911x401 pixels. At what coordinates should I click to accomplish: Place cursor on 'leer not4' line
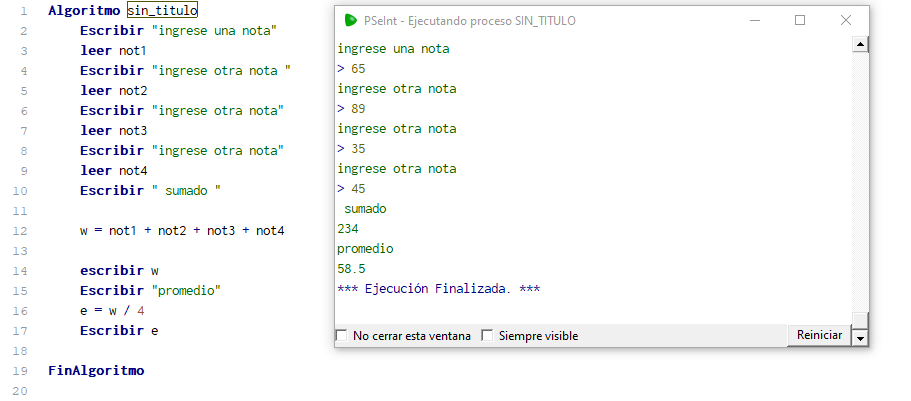click(114, 170)
